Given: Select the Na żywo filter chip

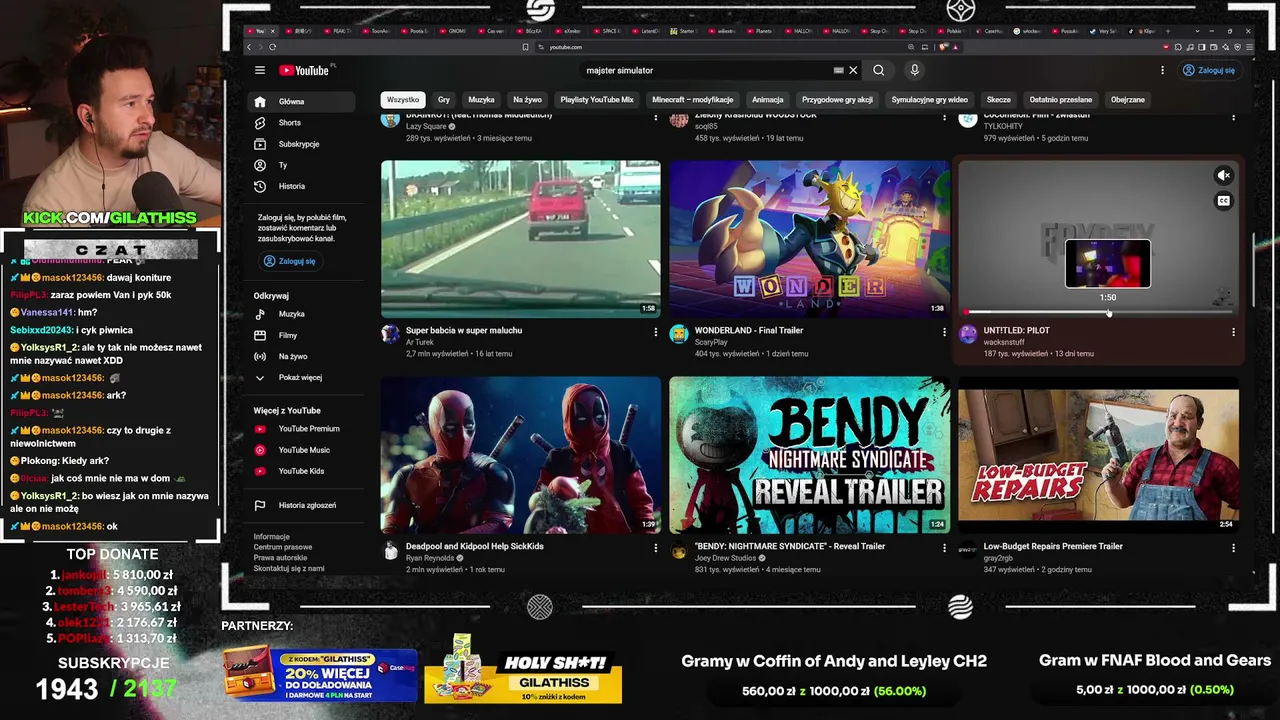Looking at the screenshot, I should click(527, 100).
